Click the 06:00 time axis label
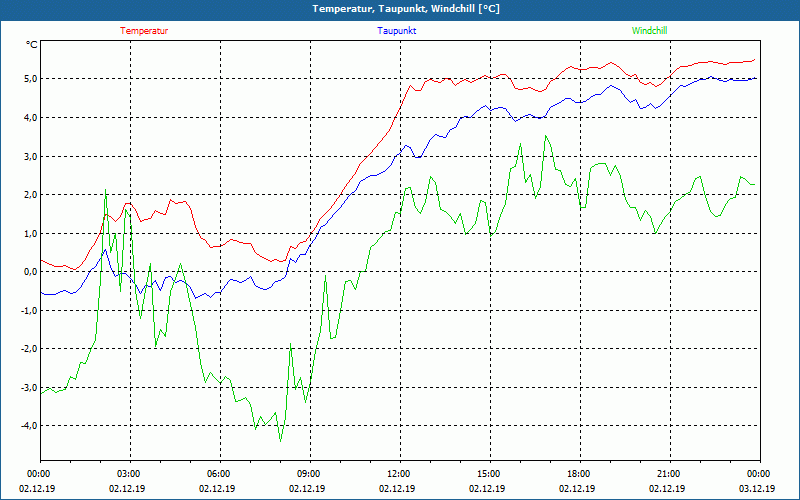 (x=220, y=474)
